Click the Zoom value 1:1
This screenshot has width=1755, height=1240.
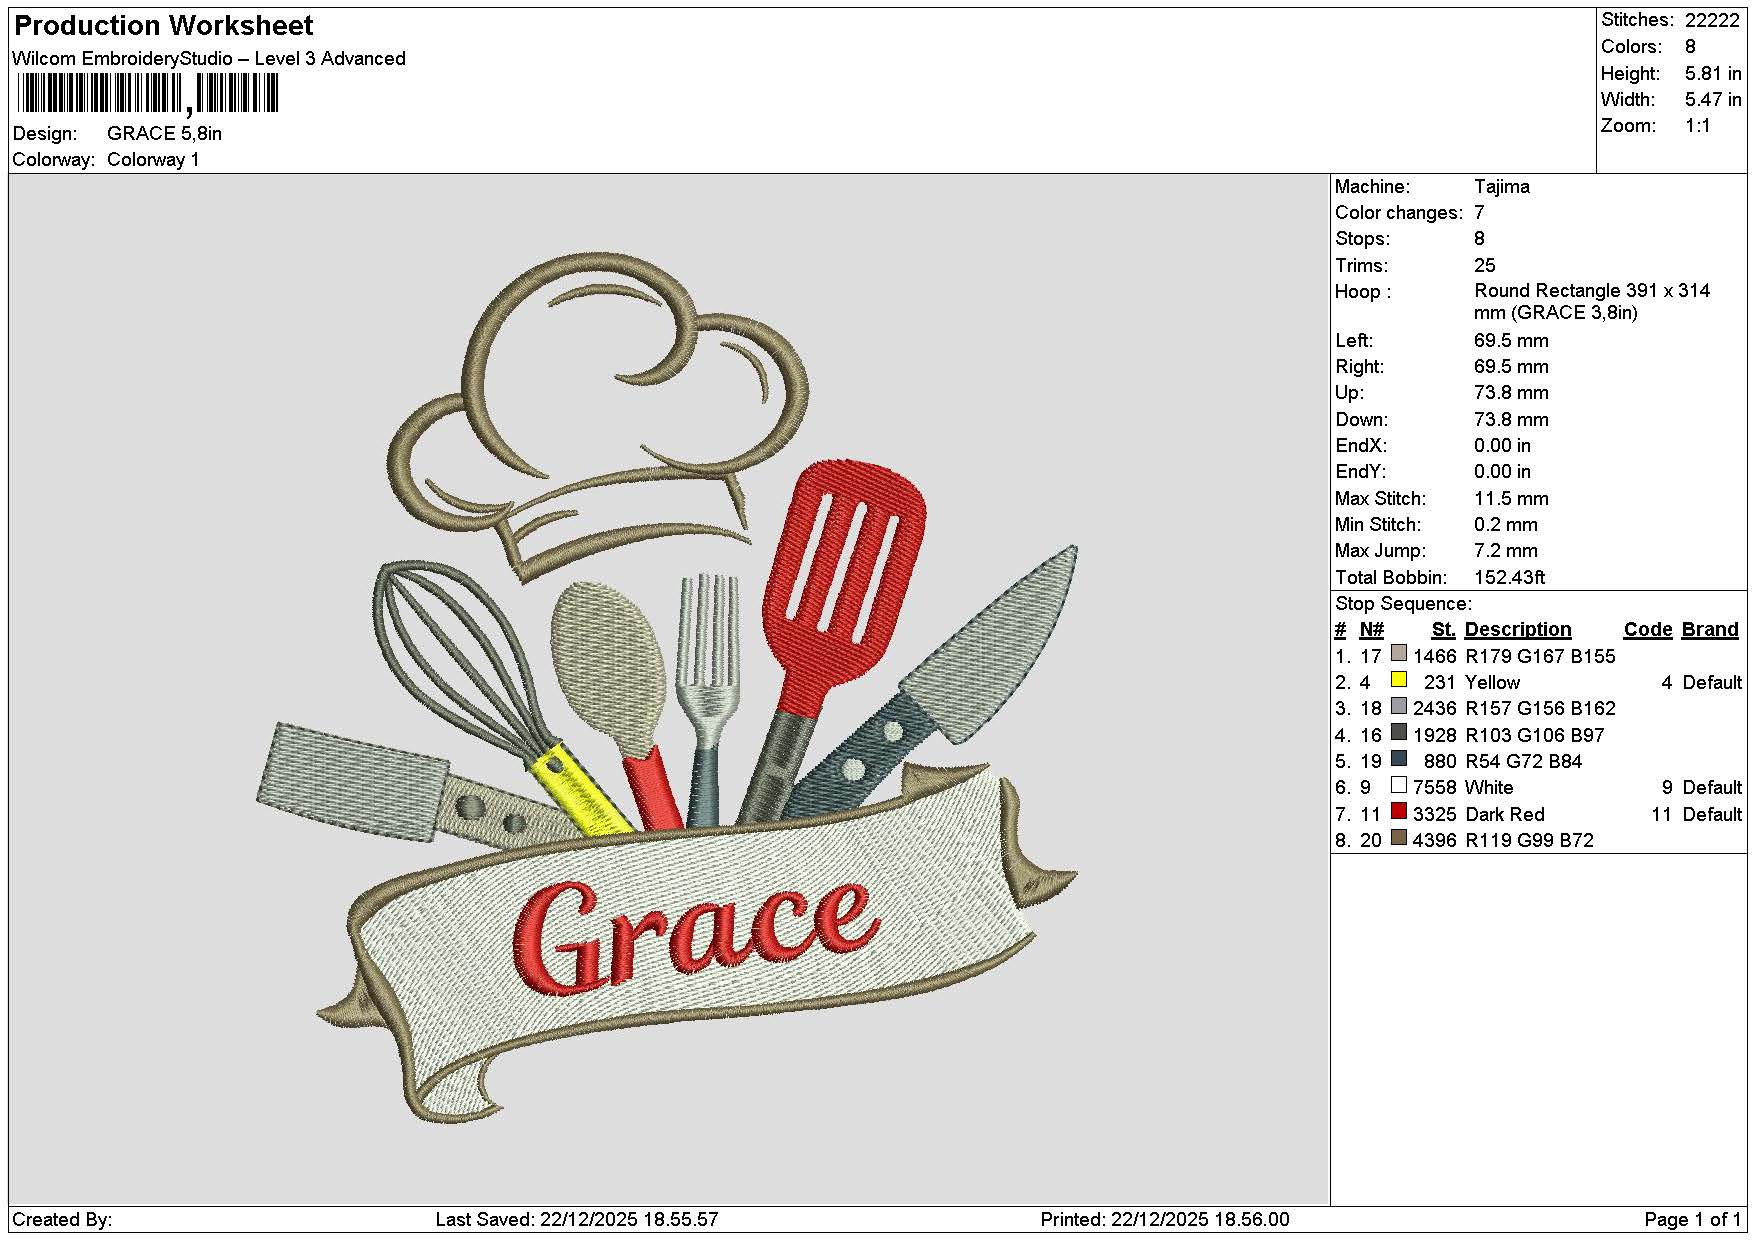pyautogui.click(x=1698, y=126)
